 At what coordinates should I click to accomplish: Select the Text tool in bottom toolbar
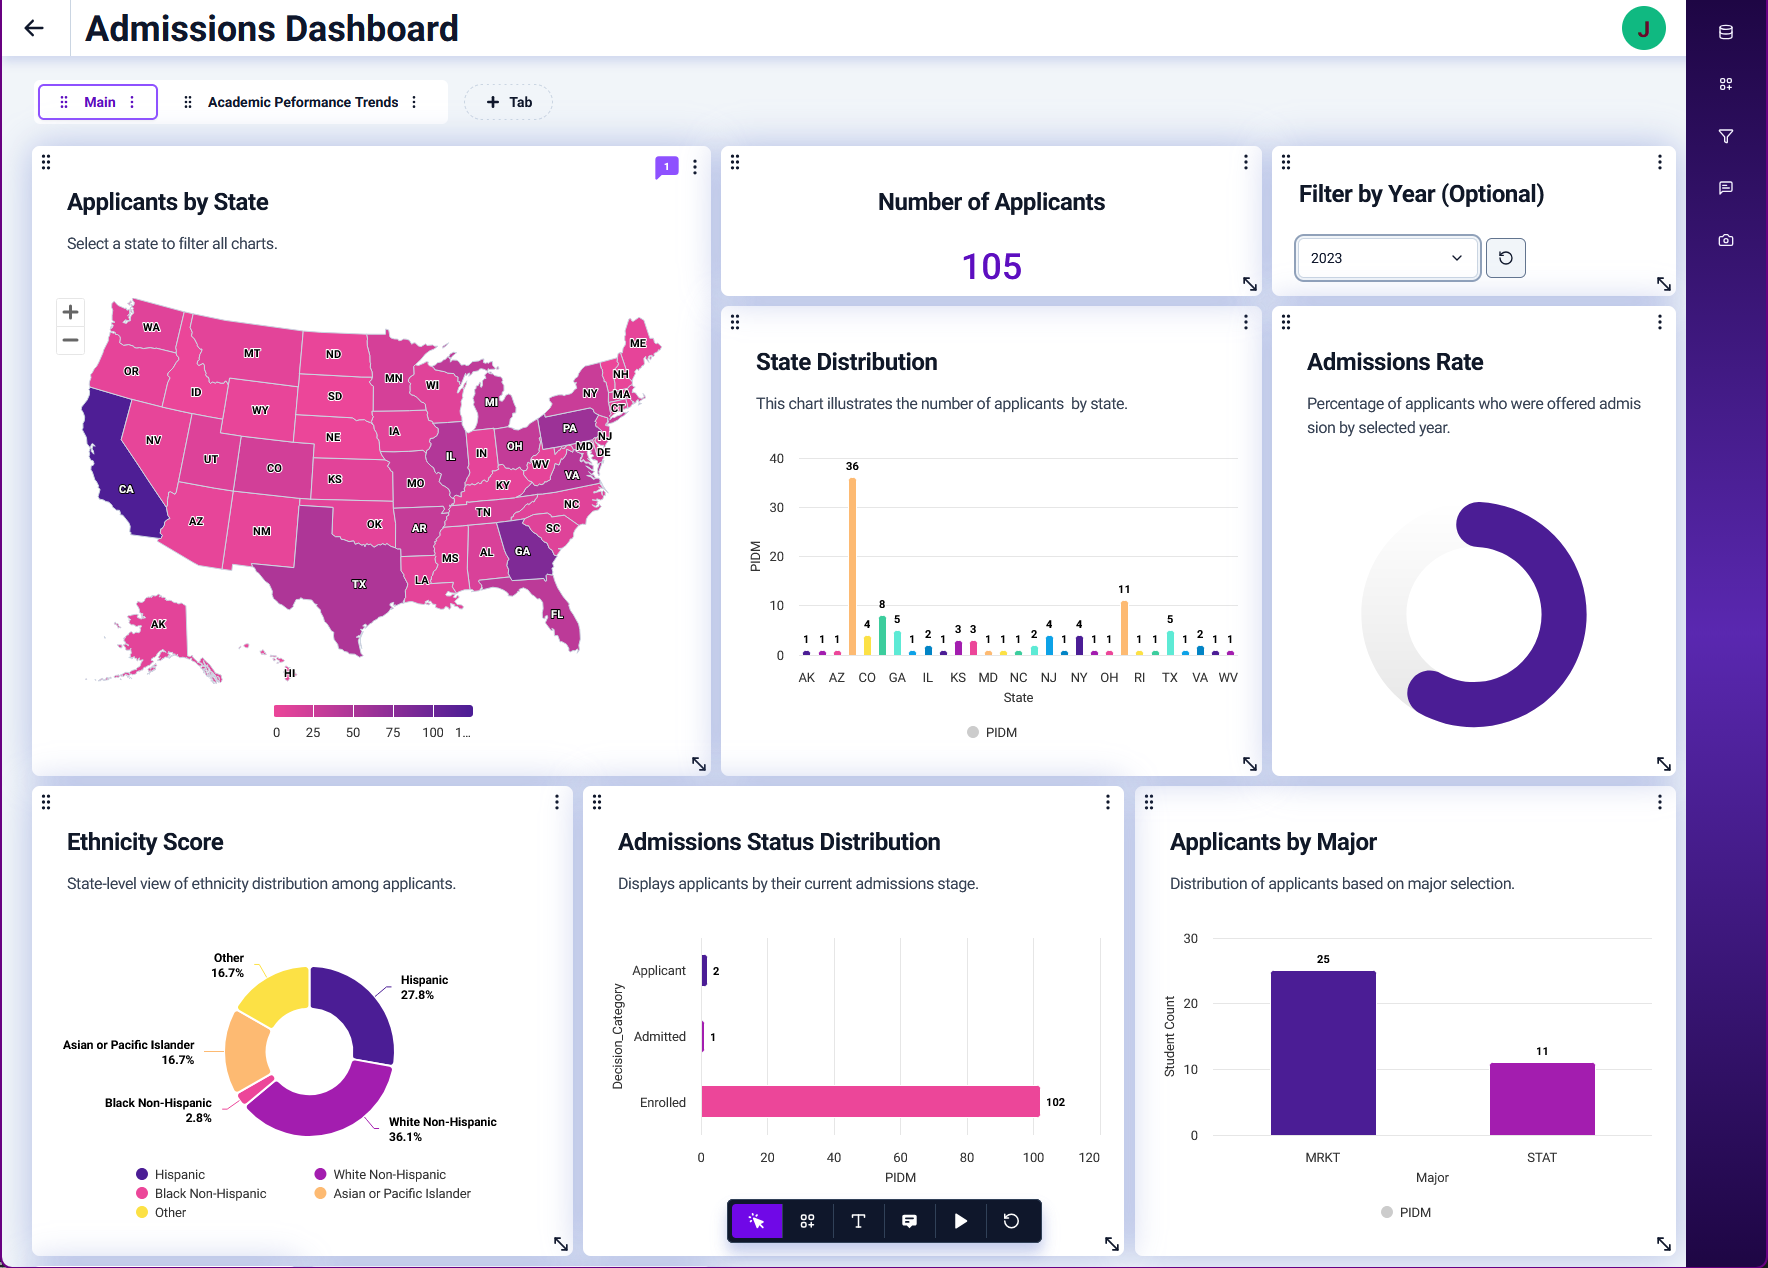tap(858, 1221)
